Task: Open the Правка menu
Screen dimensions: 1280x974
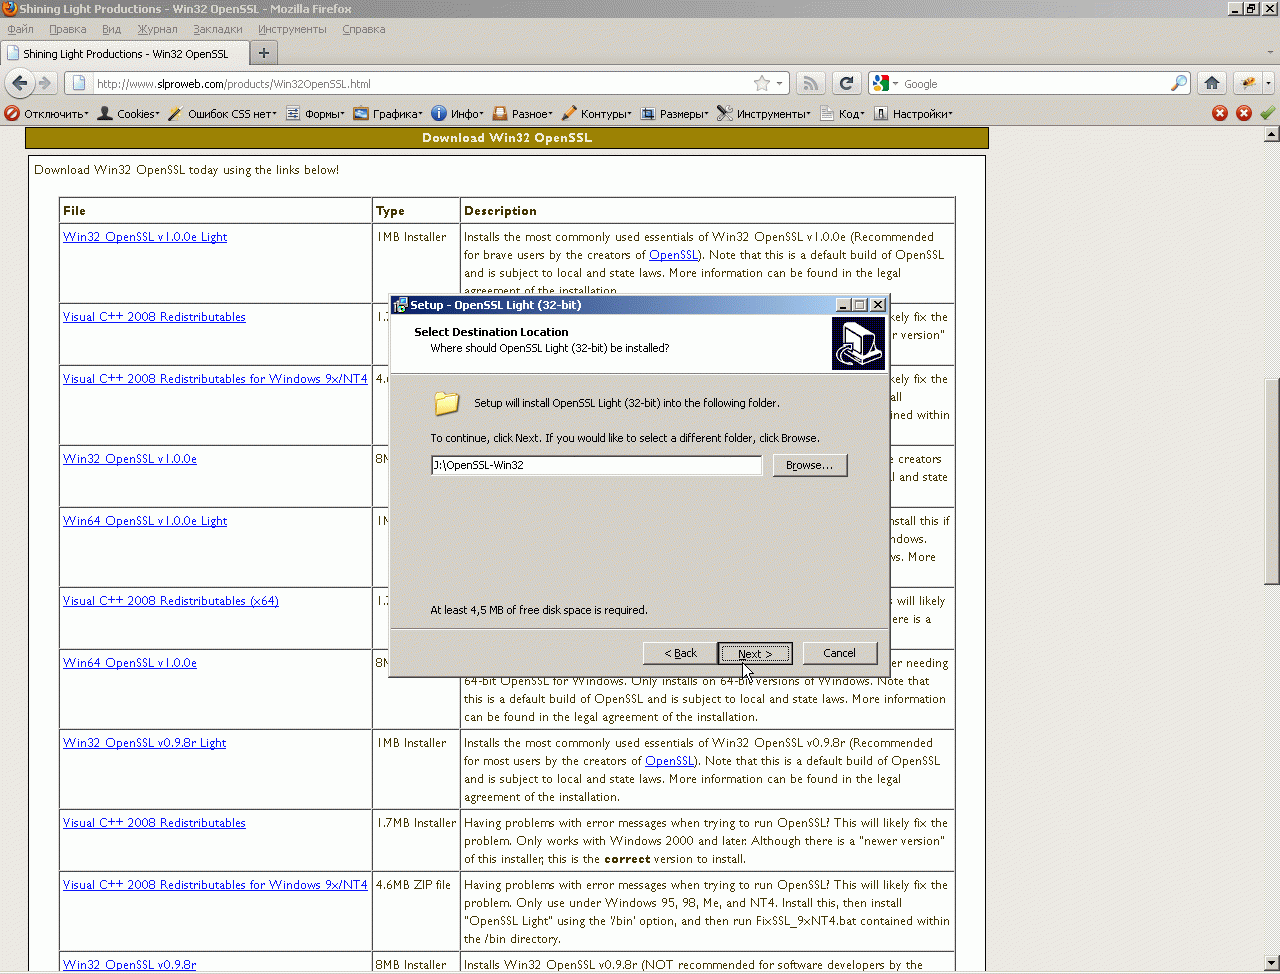Action: click(67, 29)
